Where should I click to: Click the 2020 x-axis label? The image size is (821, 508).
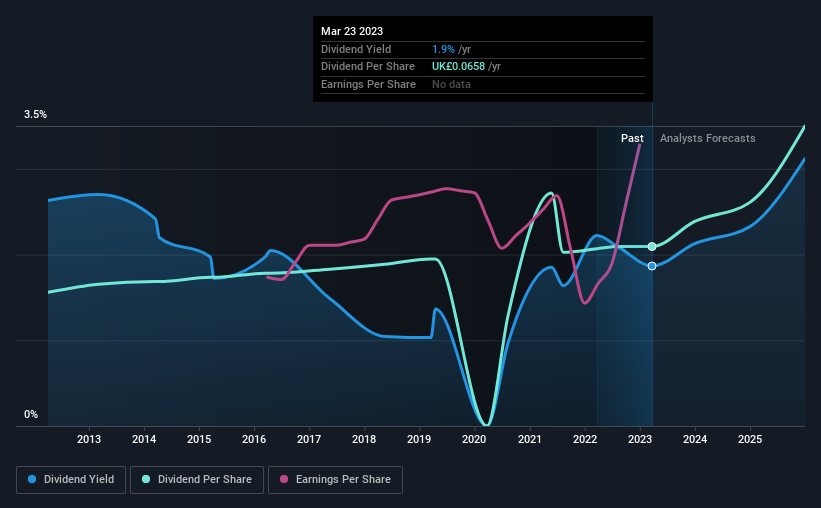(474, 439)
